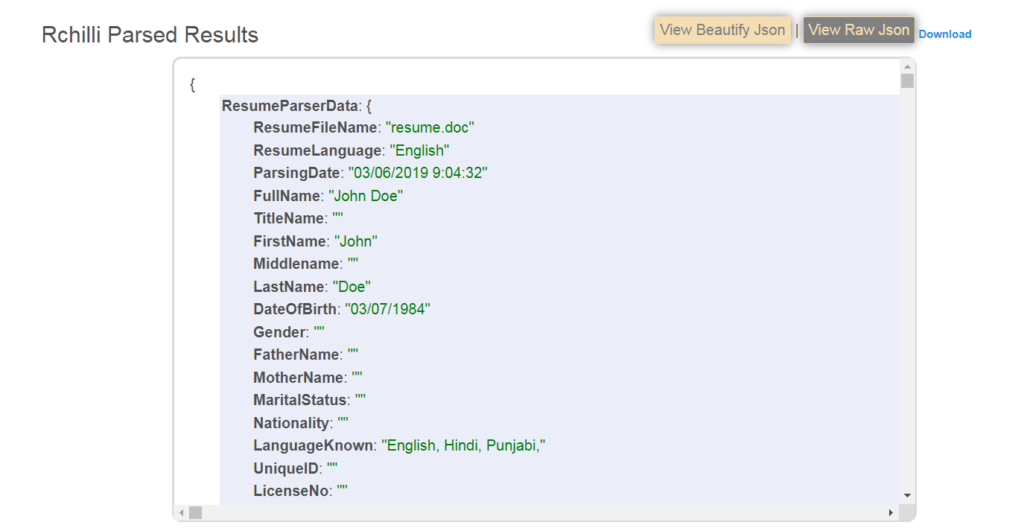Click the View Beautify Json button

722,30
